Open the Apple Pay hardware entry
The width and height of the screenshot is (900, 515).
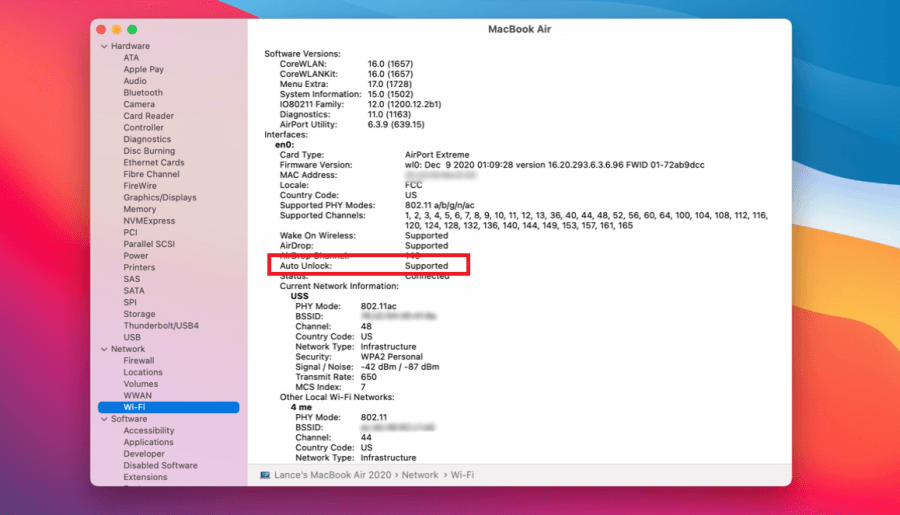tap(143, 69)
